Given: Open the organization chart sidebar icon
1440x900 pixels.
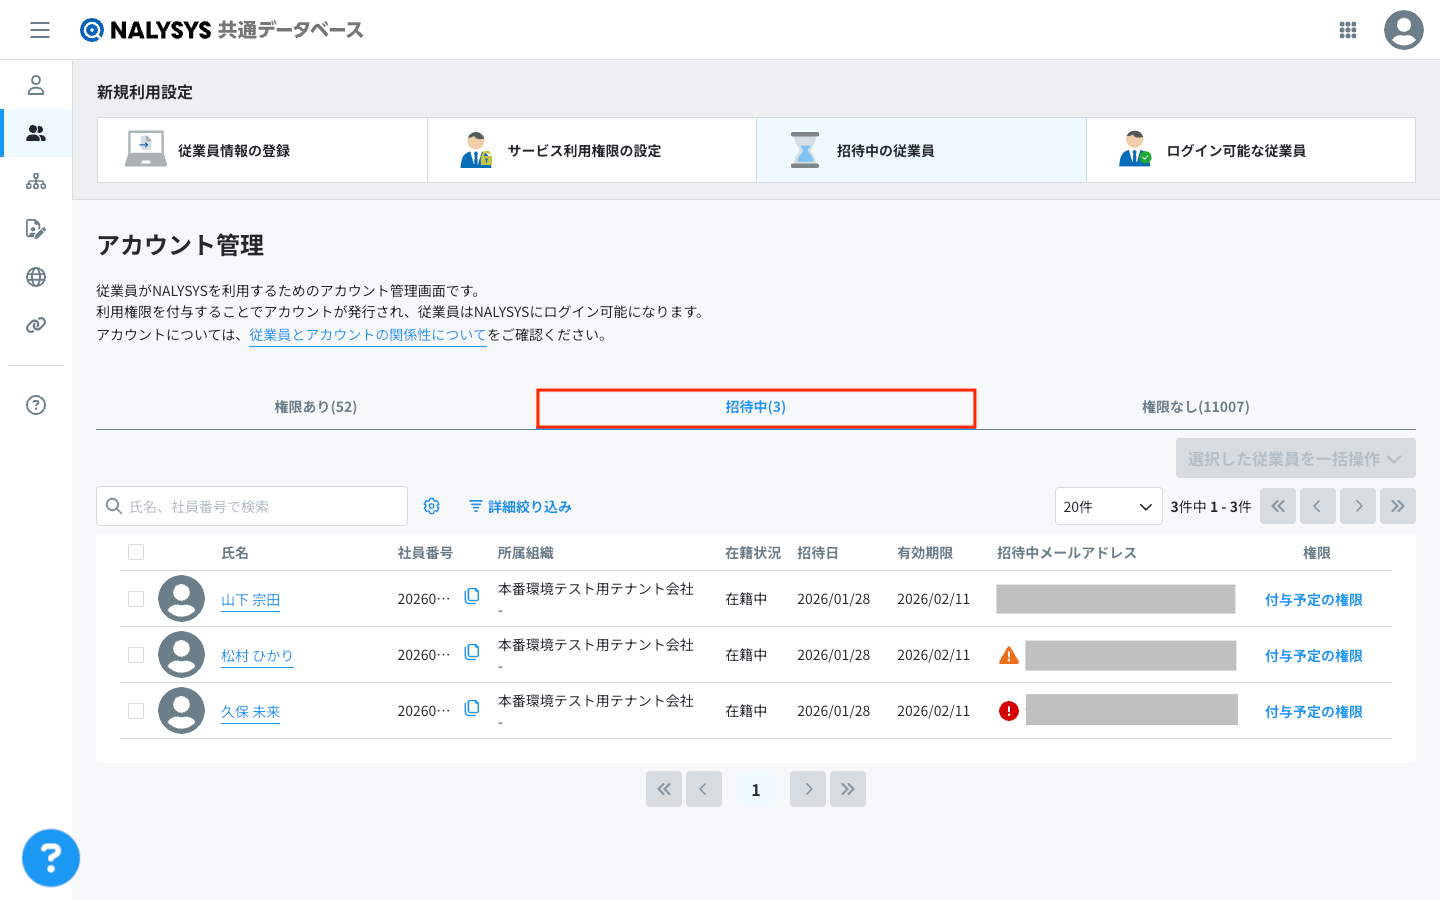Looking at the screenshot, I should point(36,181).
